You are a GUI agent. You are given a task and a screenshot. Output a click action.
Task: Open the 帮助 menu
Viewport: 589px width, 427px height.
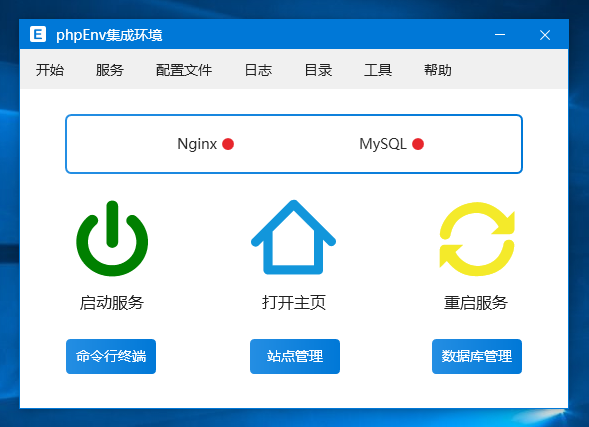pyautogui.click(x=438, y=70)
